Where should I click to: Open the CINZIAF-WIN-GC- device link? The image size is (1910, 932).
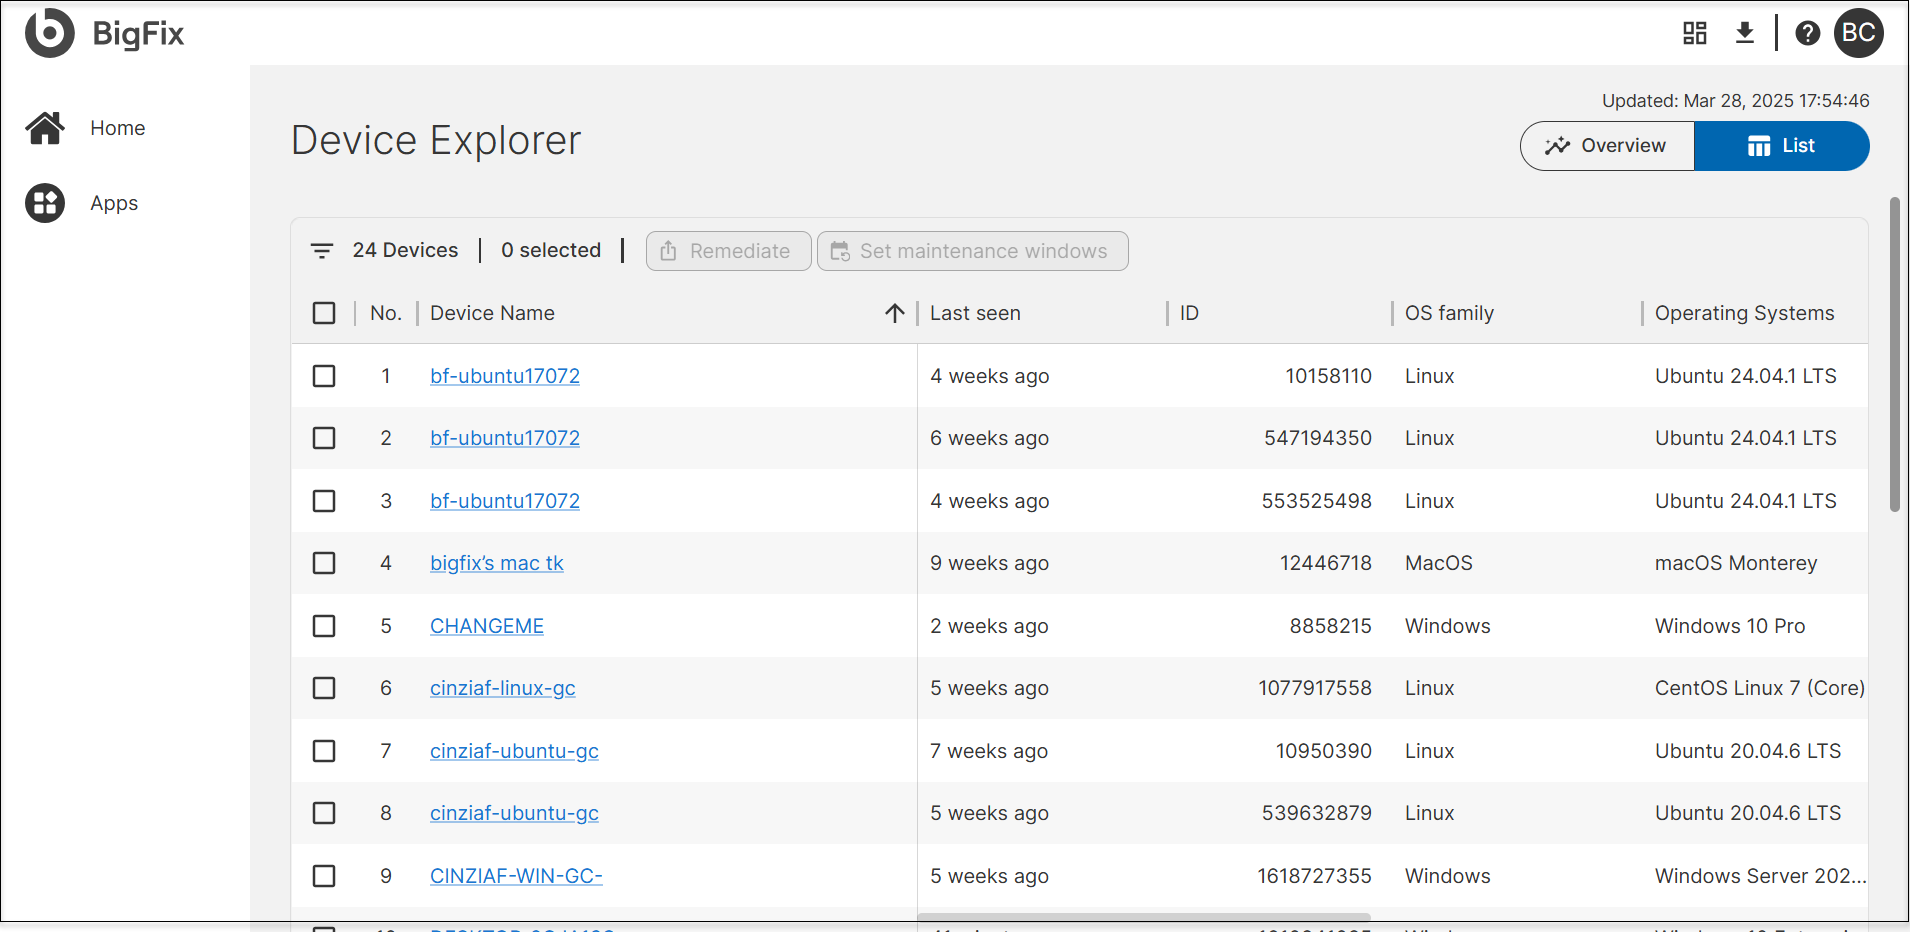click(x=516, y=876)
